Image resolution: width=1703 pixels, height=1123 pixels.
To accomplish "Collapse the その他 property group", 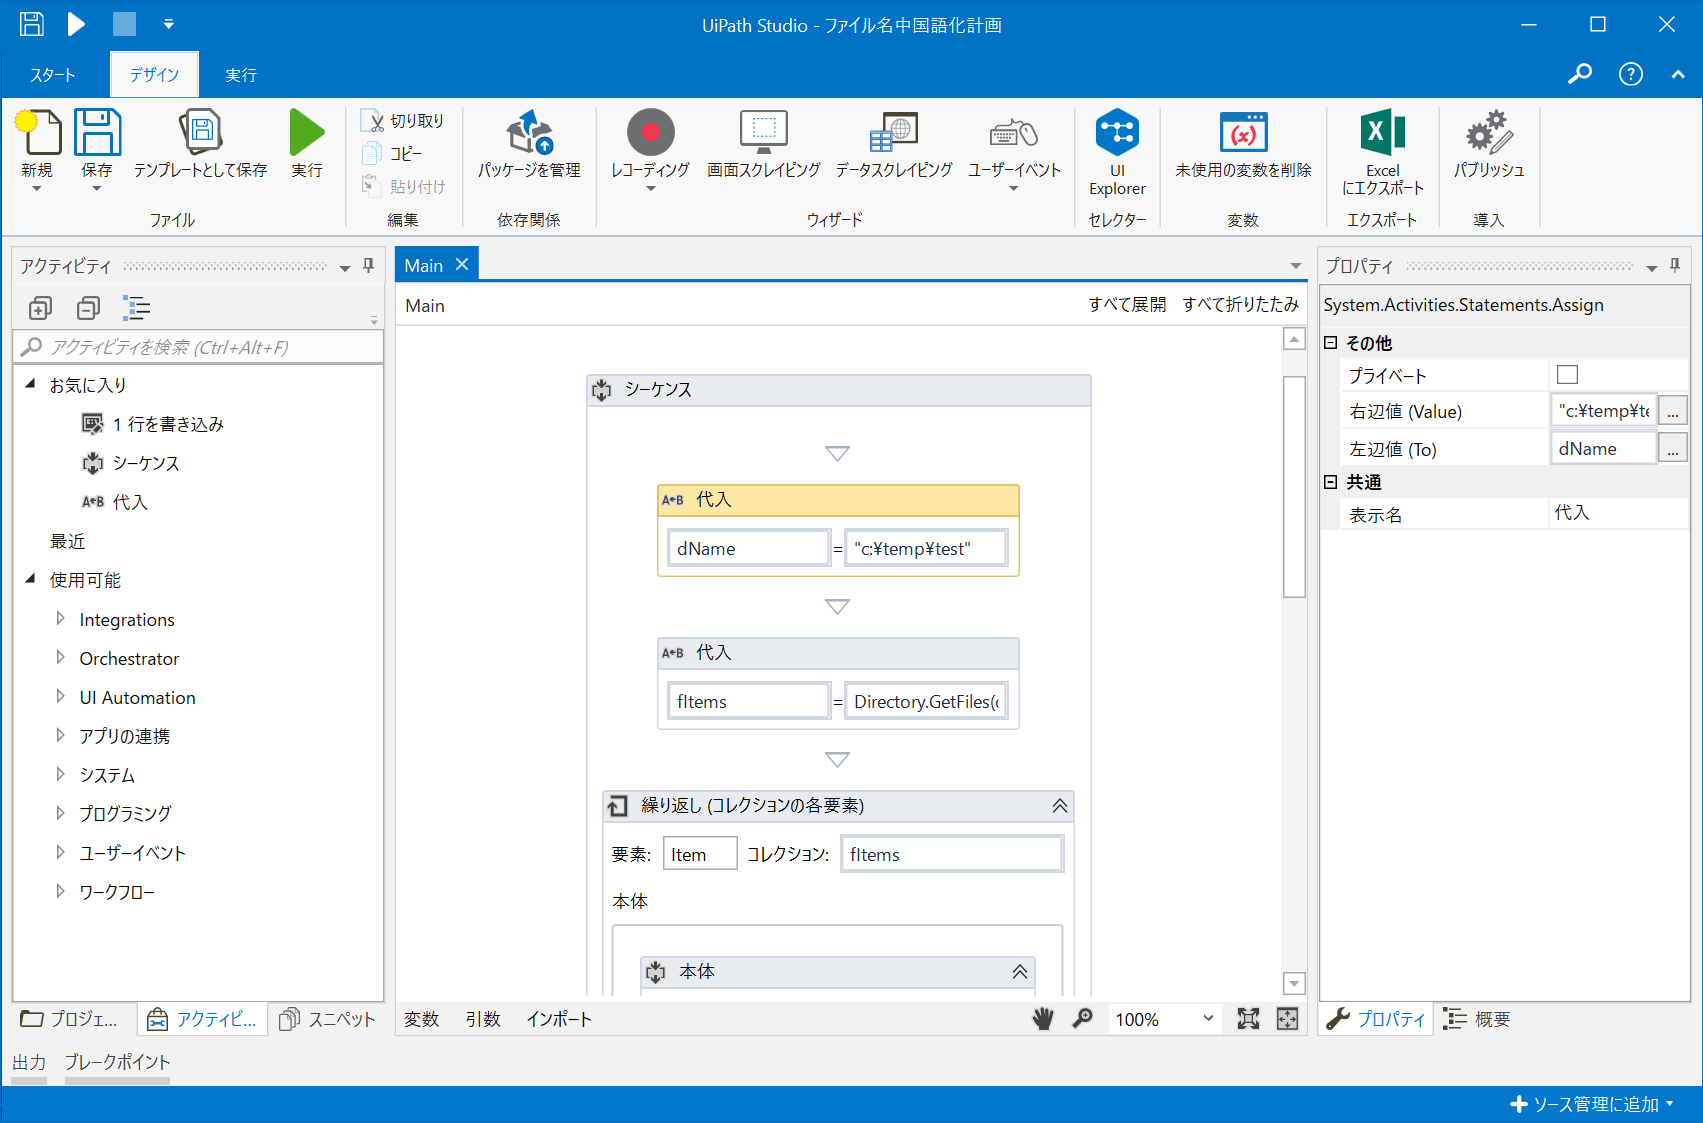I will [x=1331, y=343].
